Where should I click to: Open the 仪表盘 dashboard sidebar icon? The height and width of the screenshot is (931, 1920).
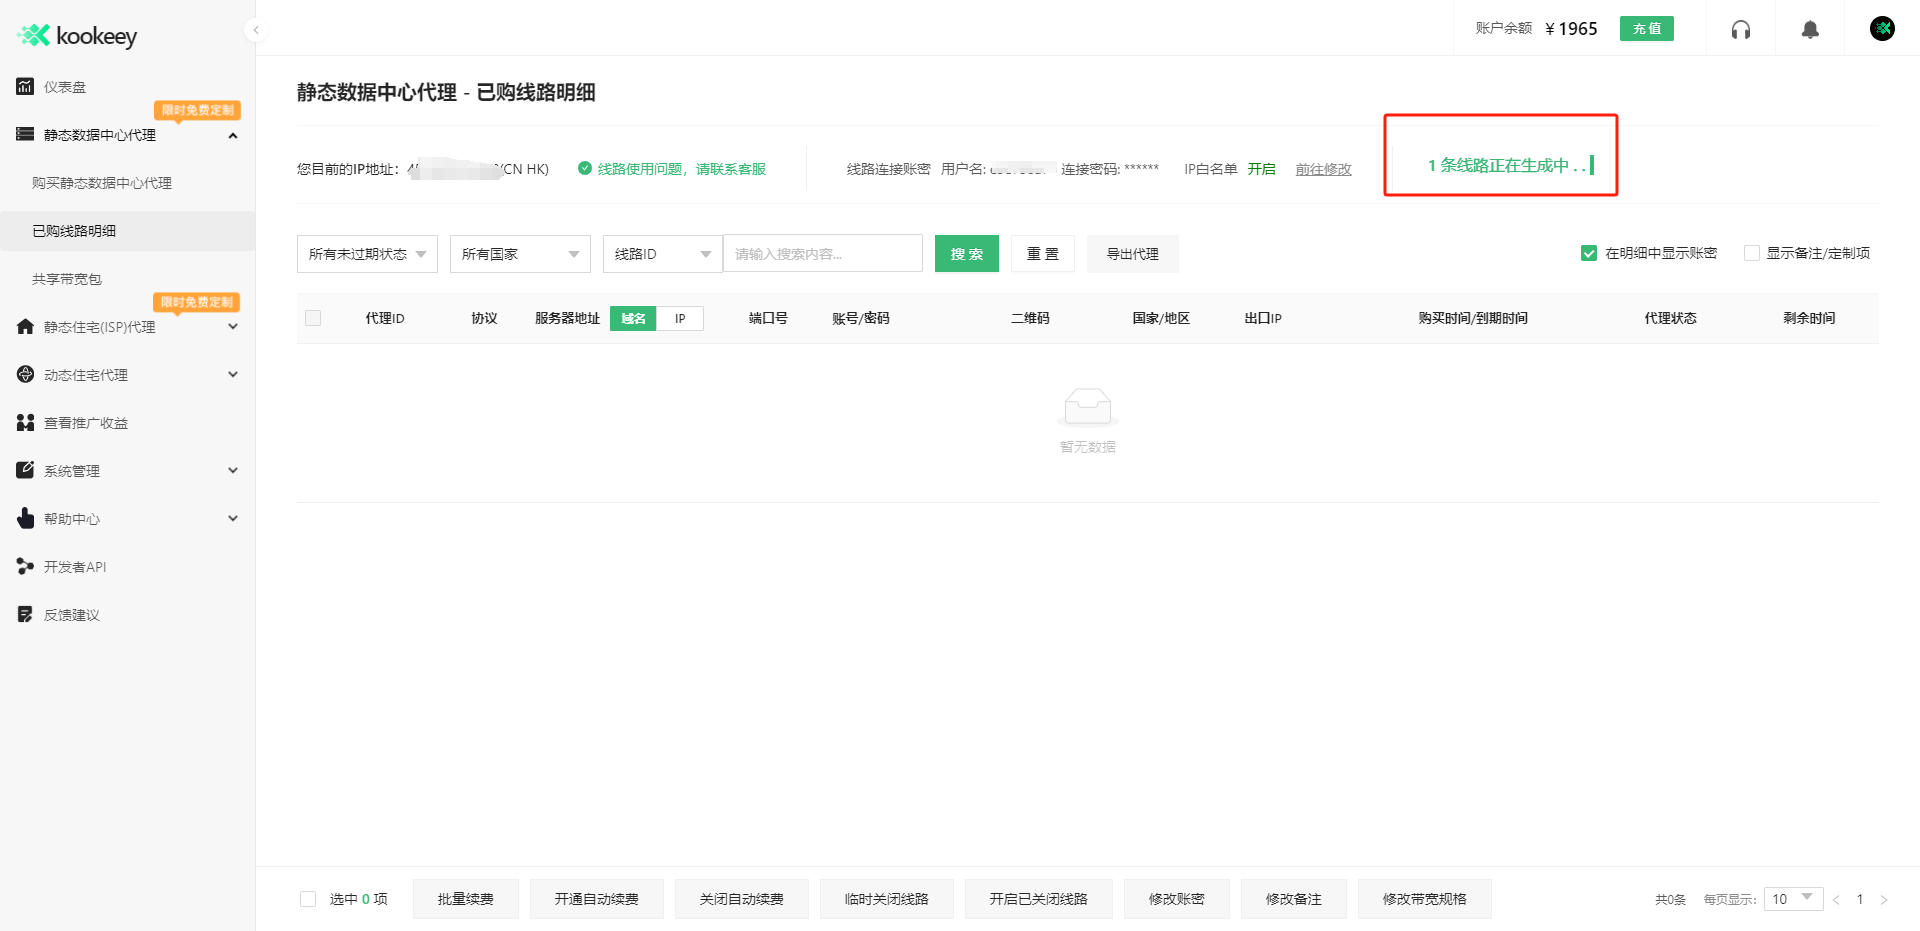(24, 87)
